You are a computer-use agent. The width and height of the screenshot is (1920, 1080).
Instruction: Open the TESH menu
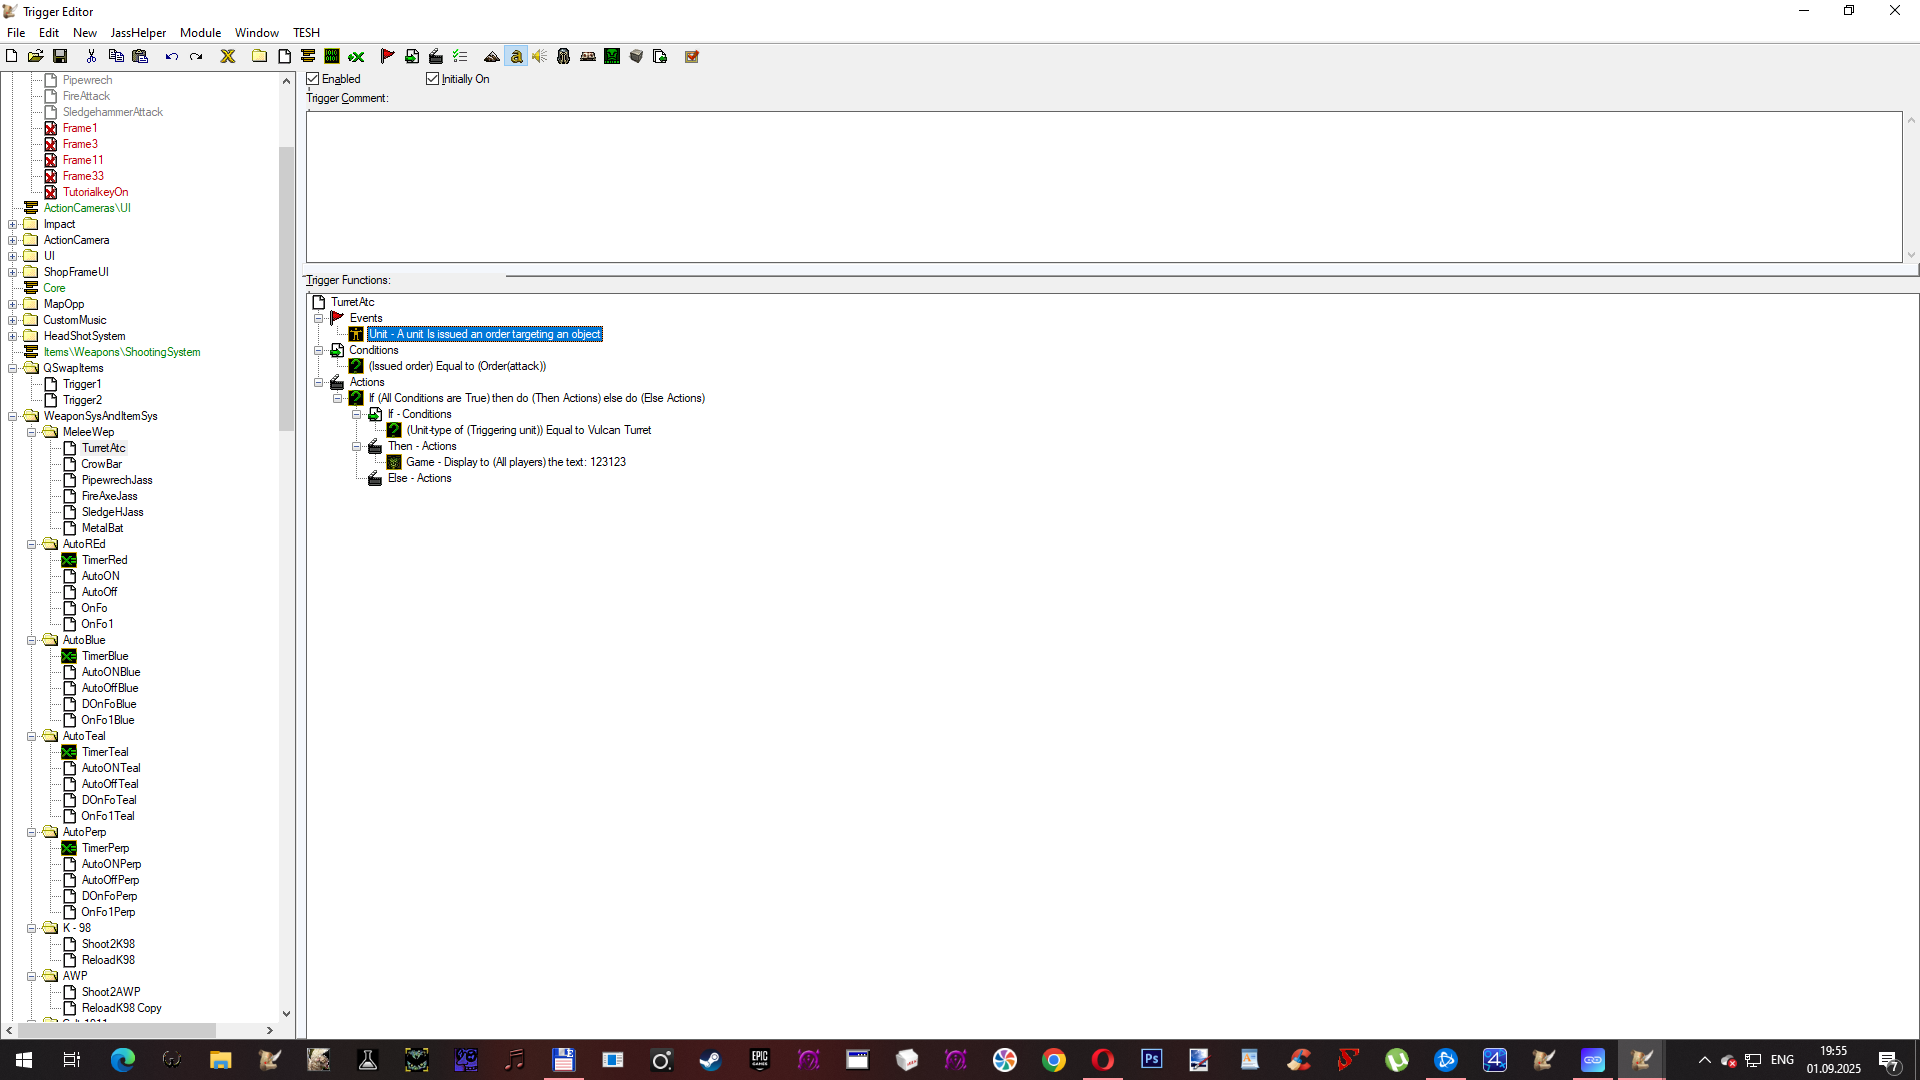[x=306, y=33]
